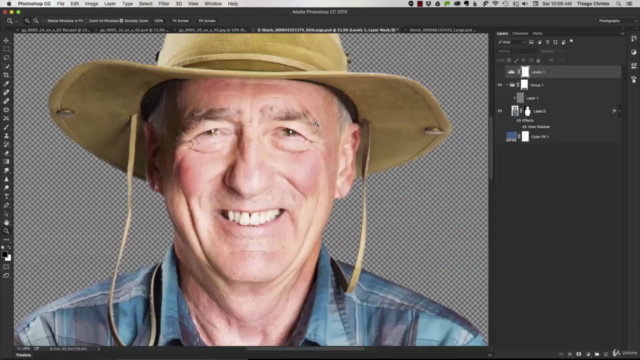The width and height of the screenshot is (640, 360).
Task: Open the Filter menu
Action: [x=164, y=4]
